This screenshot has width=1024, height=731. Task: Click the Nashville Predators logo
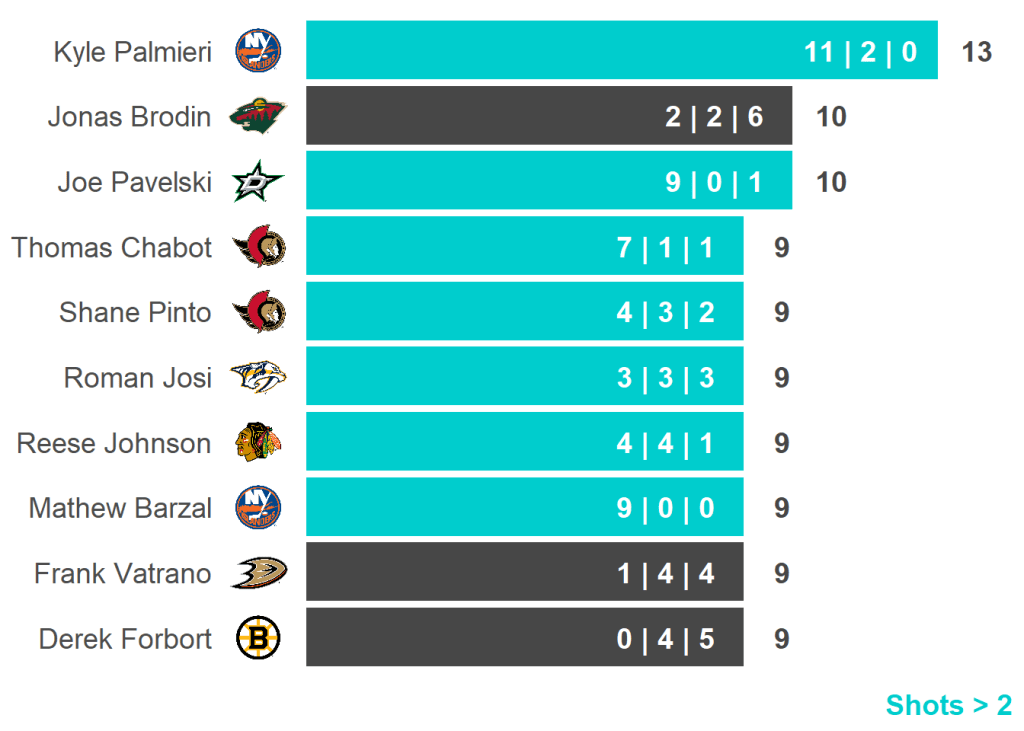click(258, 377)
